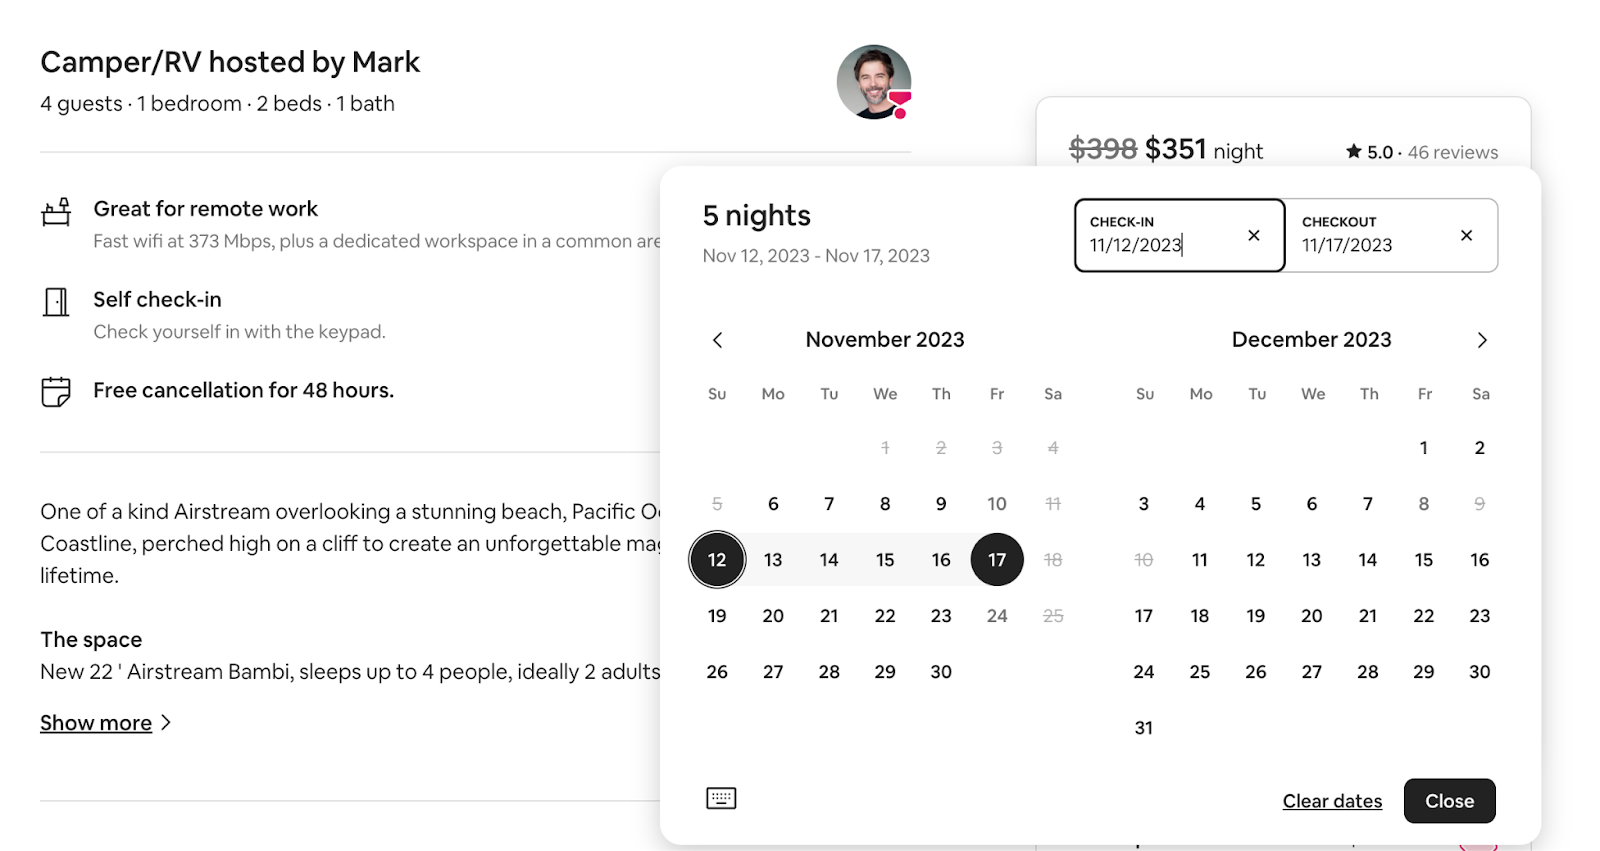Viewport: 1600px width, 851px height.
Task: Click the self check-in door icon
Action: click(x=56, y=301)
